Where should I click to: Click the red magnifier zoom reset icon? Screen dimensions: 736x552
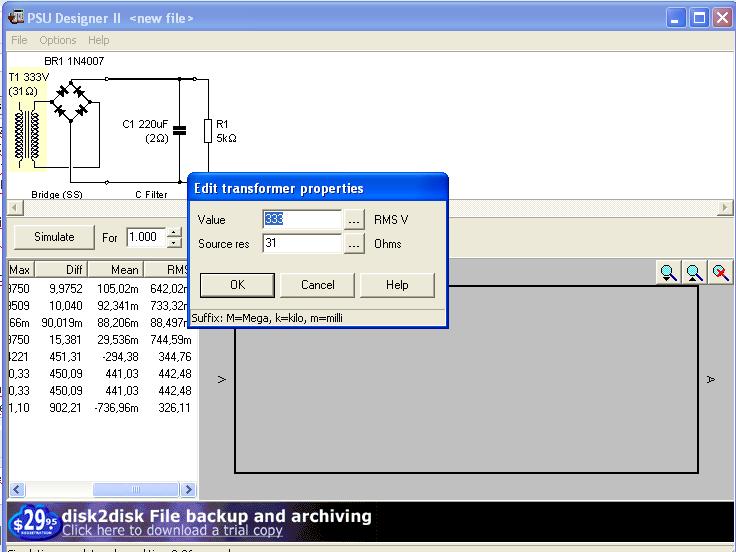coord(719,273)
